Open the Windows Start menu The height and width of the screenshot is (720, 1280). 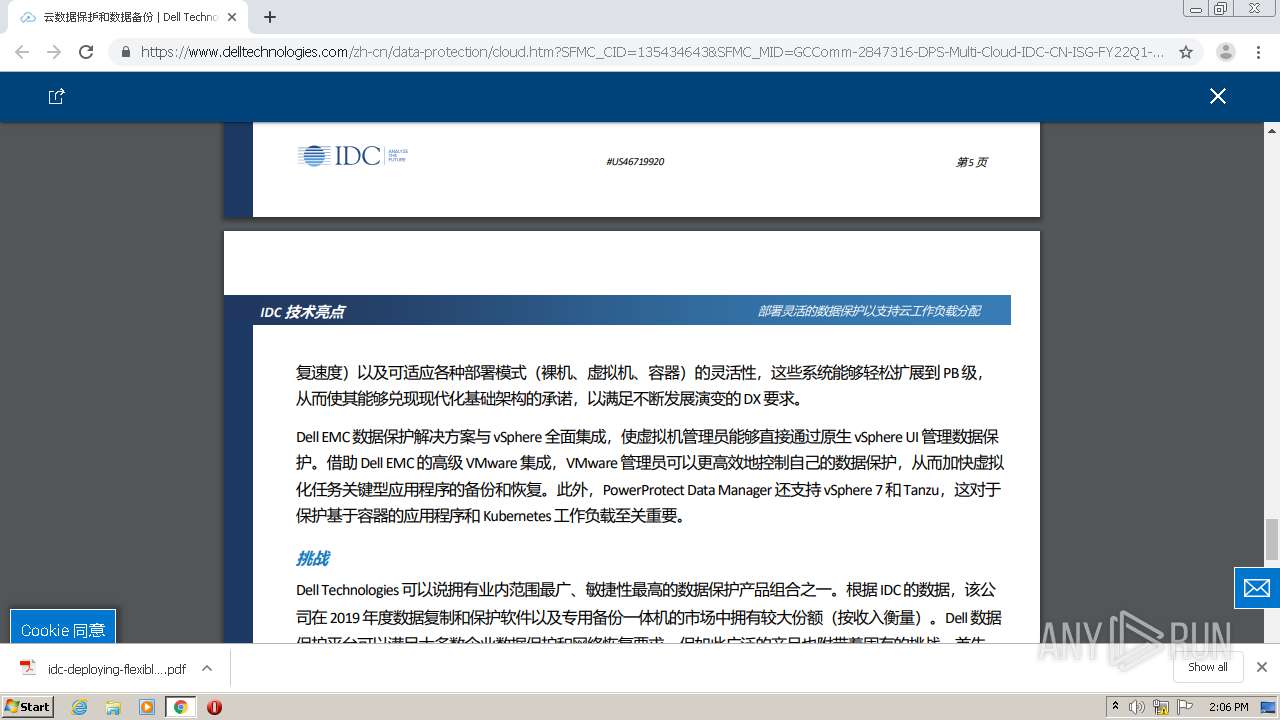pos(28,706)
